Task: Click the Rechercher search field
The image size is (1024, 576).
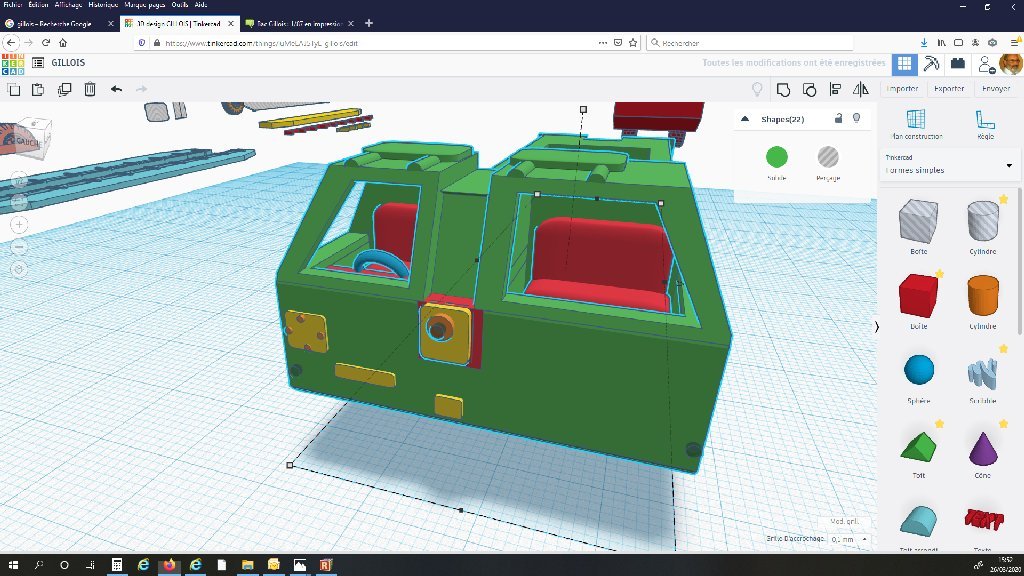Action: (750, 42)
